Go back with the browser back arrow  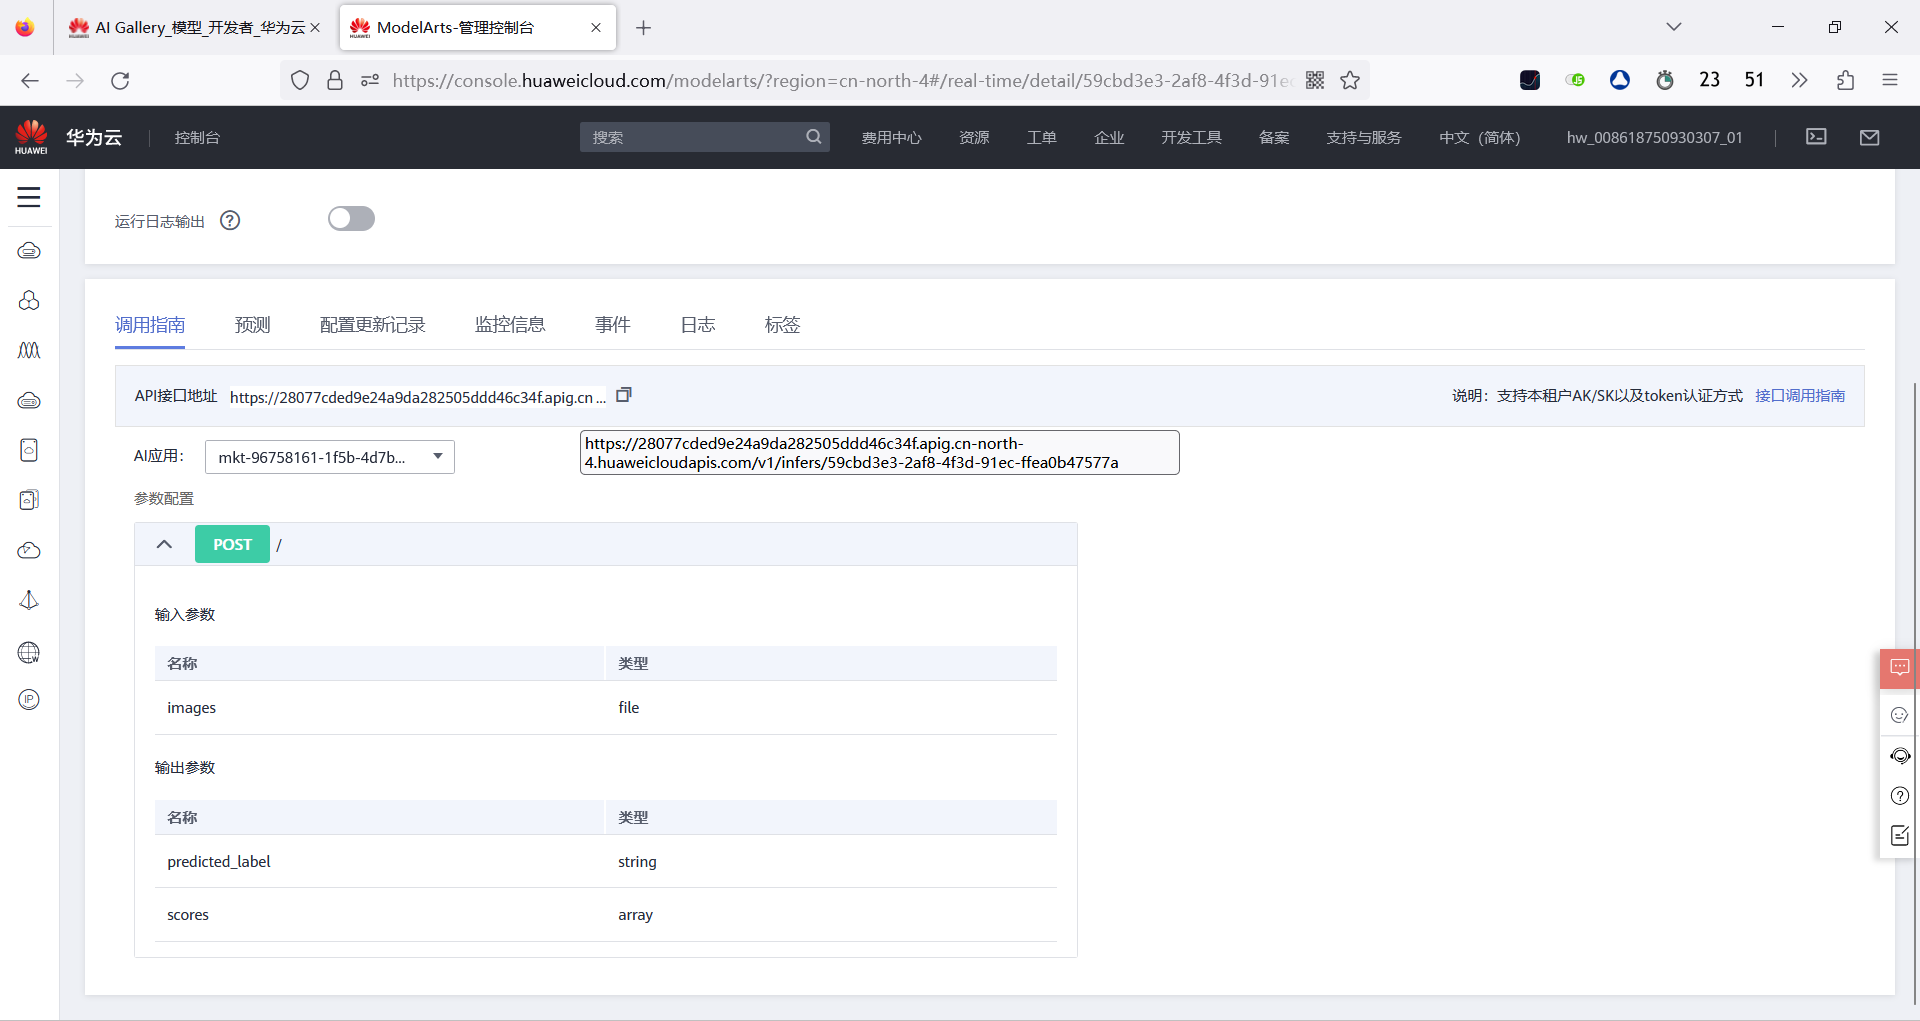pyautogui.click(x=30, y=80)
